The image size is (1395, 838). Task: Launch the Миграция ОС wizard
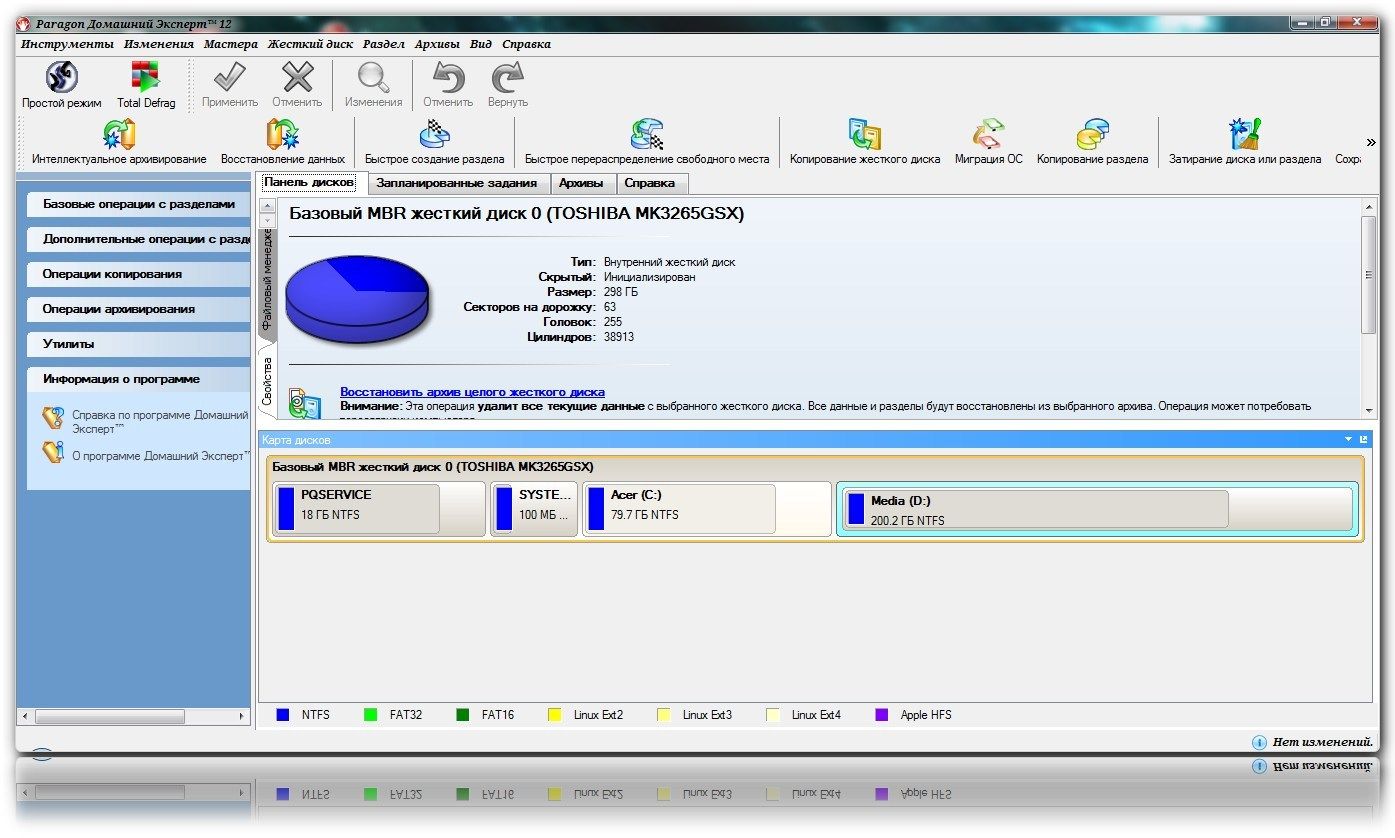pyautogui.click(x=988, y=135)
